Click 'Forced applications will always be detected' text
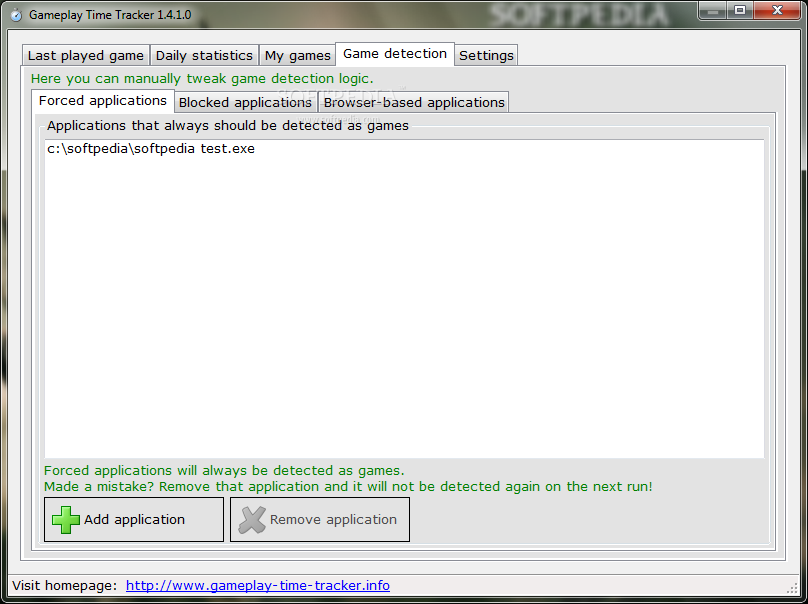This screenshot has width=808, height=604. [x=224, y=471]
